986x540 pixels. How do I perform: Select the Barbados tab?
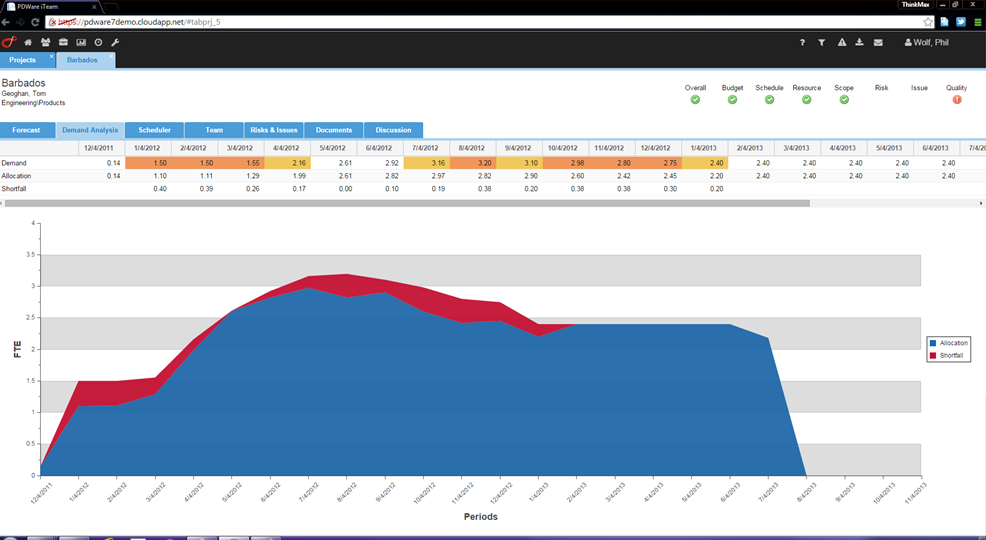(x=82, y=60)
